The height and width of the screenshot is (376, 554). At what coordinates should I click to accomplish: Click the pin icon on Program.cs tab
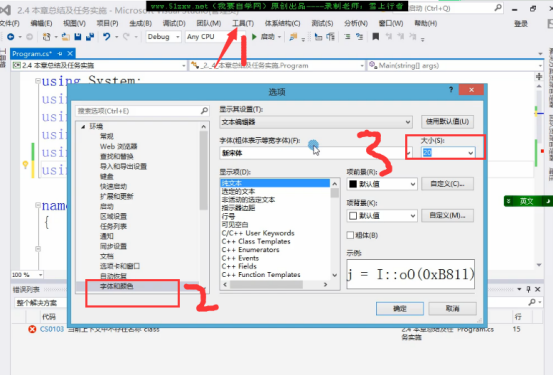(x=60, y=54)
